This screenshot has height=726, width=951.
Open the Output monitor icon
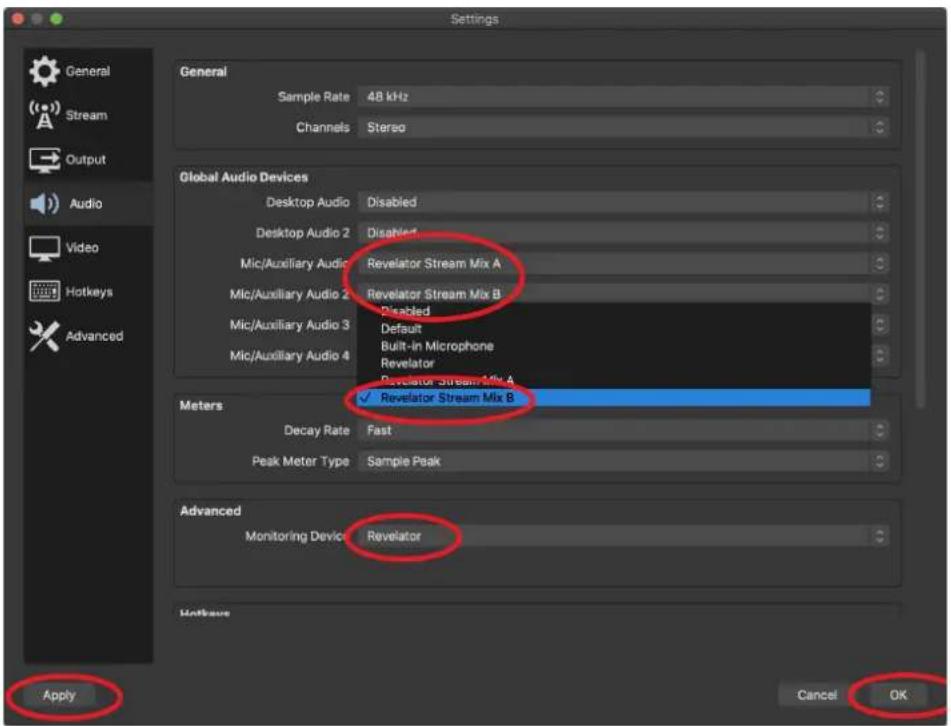[x=44, y=160]
